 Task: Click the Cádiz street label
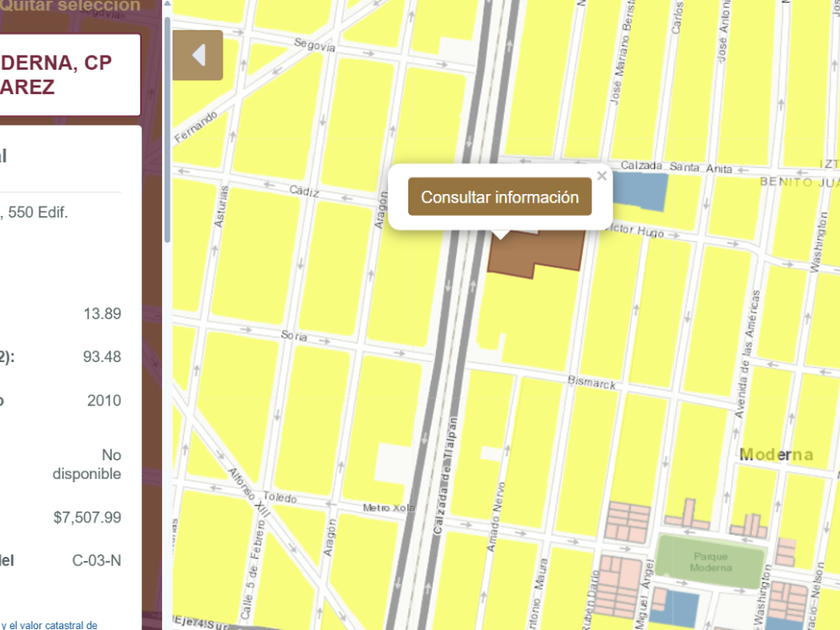coord(303,189)
